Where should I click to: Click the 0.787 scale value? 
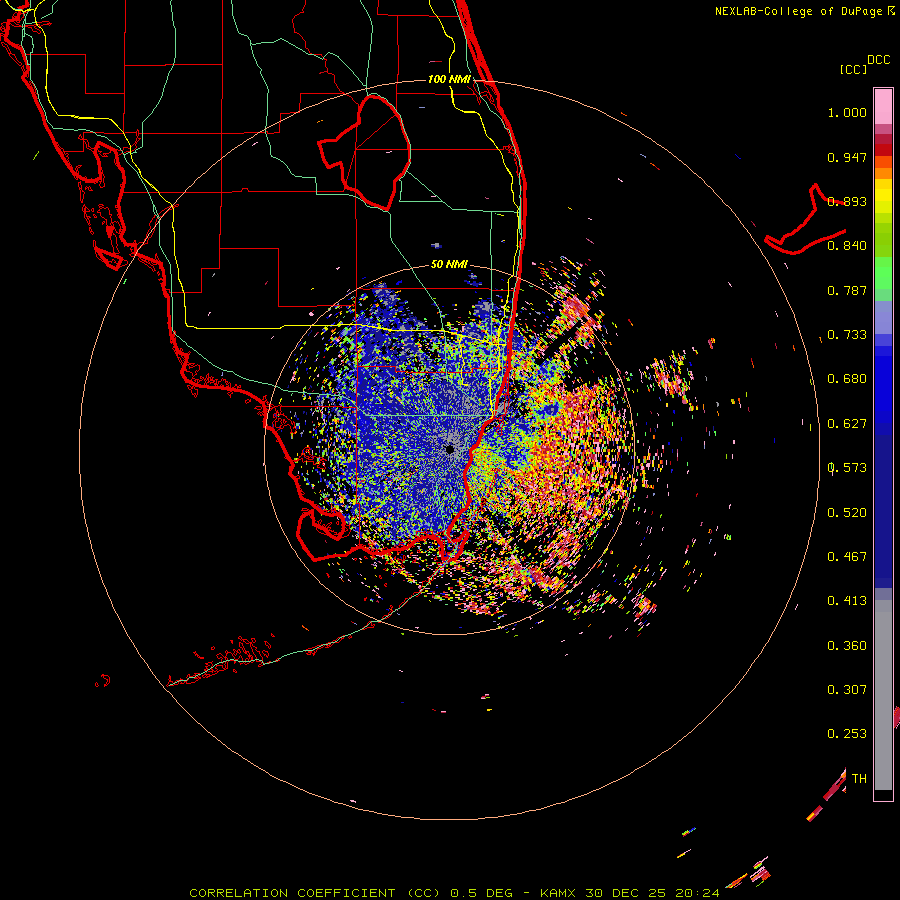tap(847, 290)
